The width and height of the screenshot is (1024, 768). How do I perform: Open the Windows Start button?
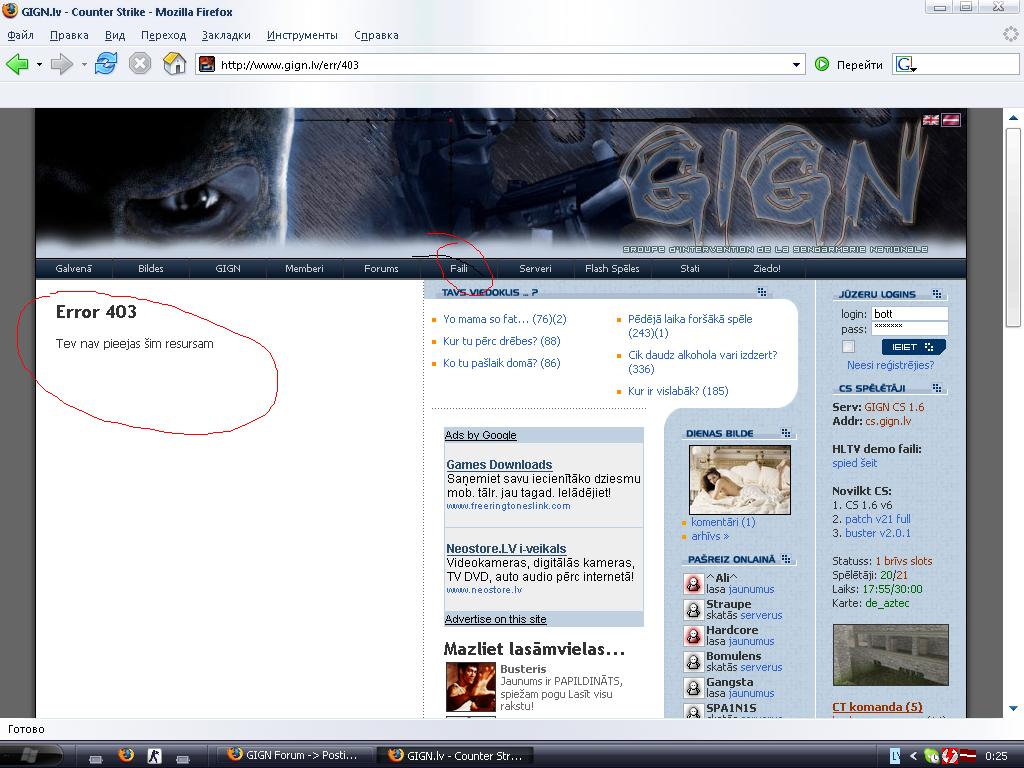coord(31,756)
